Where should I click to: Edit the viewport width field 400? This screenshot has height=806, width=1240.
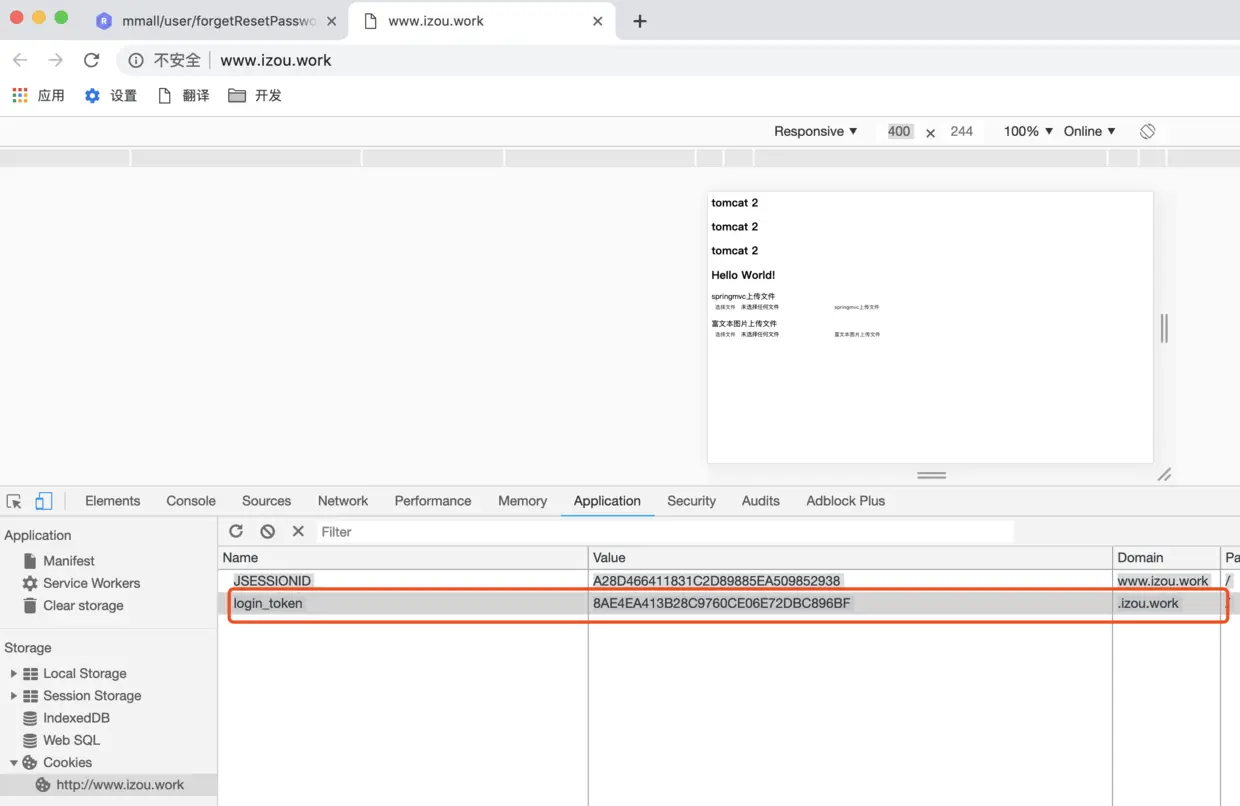[899, 131]
